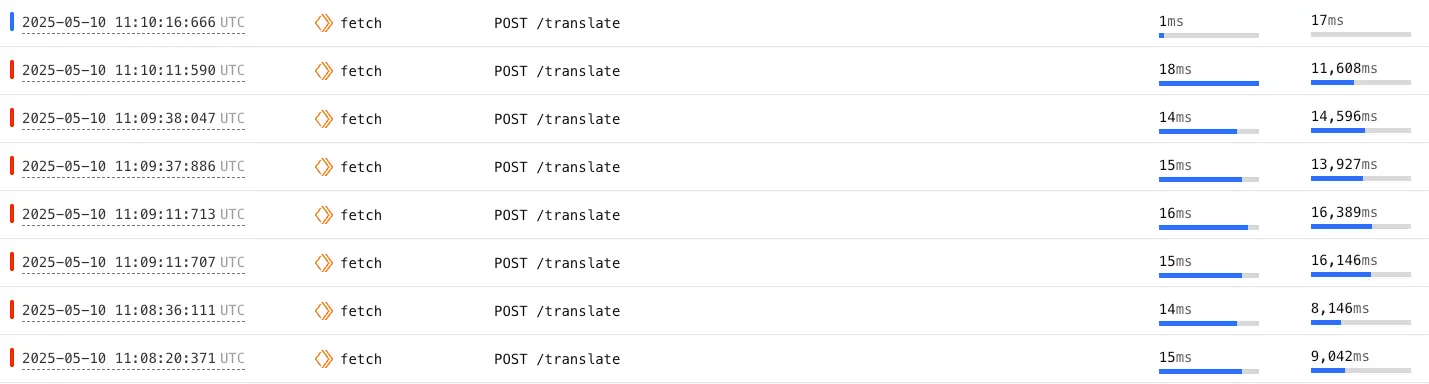Viewport: 1429px width, 384px height.
Task: Open the timestamp 2025-05-10 11:08:20:371 link
Action: (x=133, y=359)
